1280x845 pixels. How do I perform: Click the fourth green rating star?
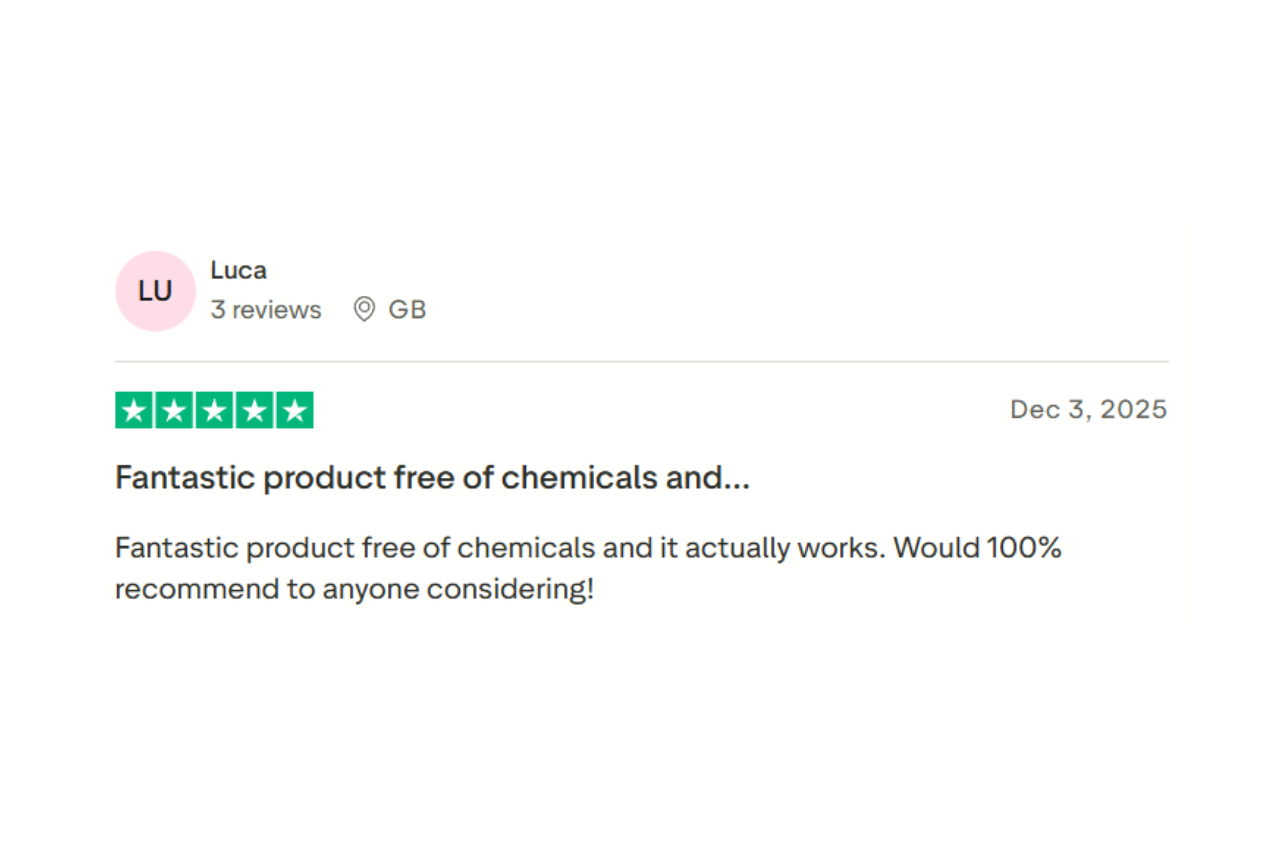point(254,410)
